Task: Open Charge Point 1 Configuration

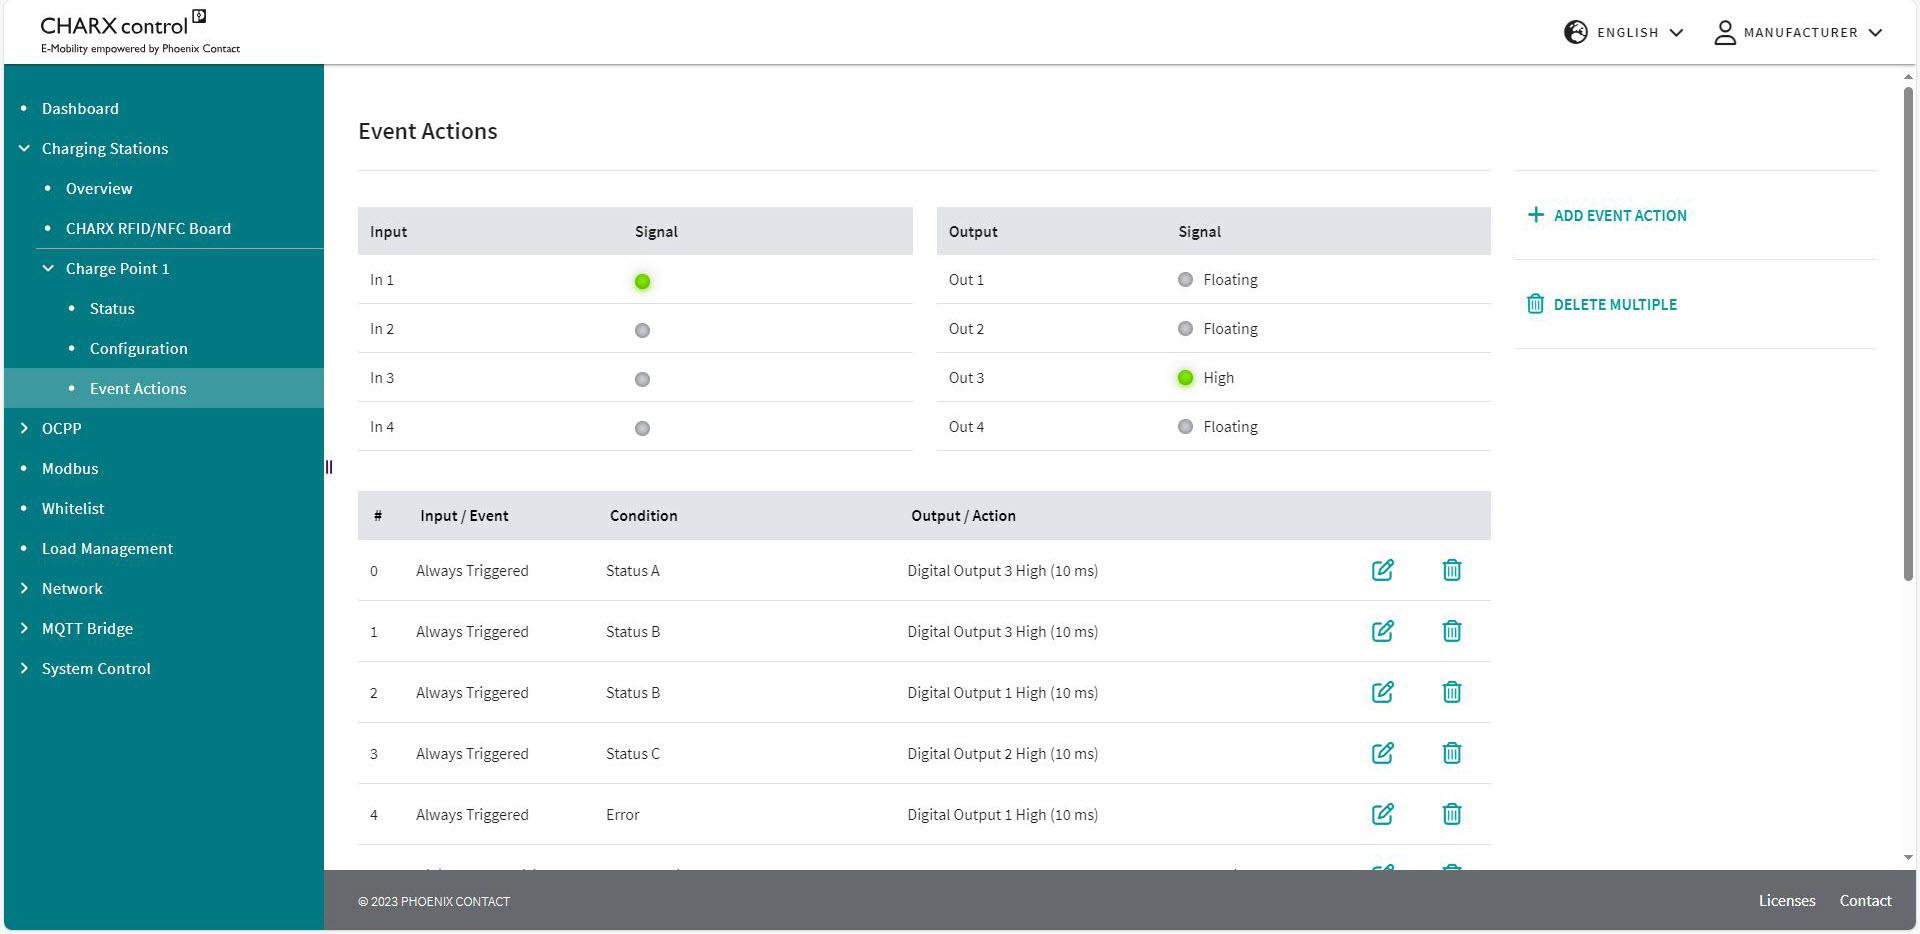Action: click(138, 348)
